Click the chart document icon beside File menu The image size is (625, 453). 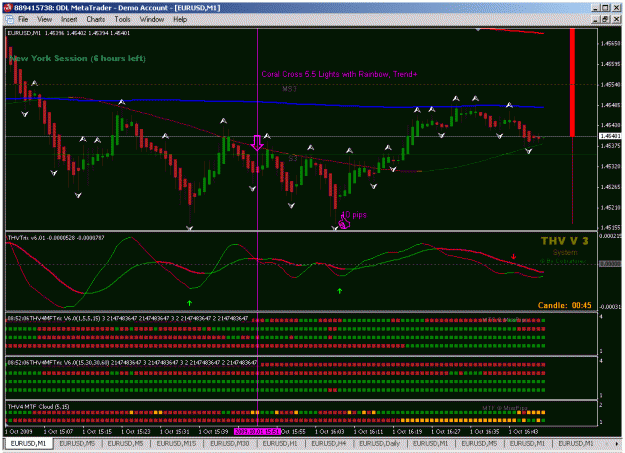tap(9, 19)
